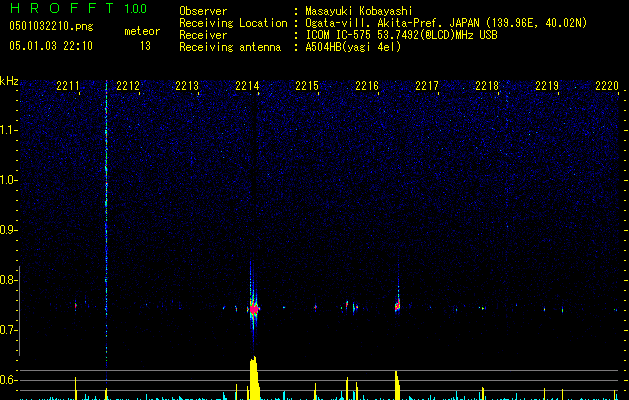Viewport: 629px width, 400px height.
Task: Click the filename 0501032210.png
Action: coord(51,26)
